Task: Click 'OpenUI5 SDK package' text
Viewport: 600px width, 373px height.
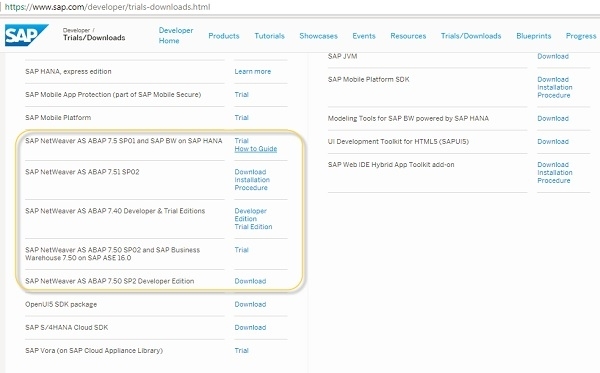Action: 61,305
